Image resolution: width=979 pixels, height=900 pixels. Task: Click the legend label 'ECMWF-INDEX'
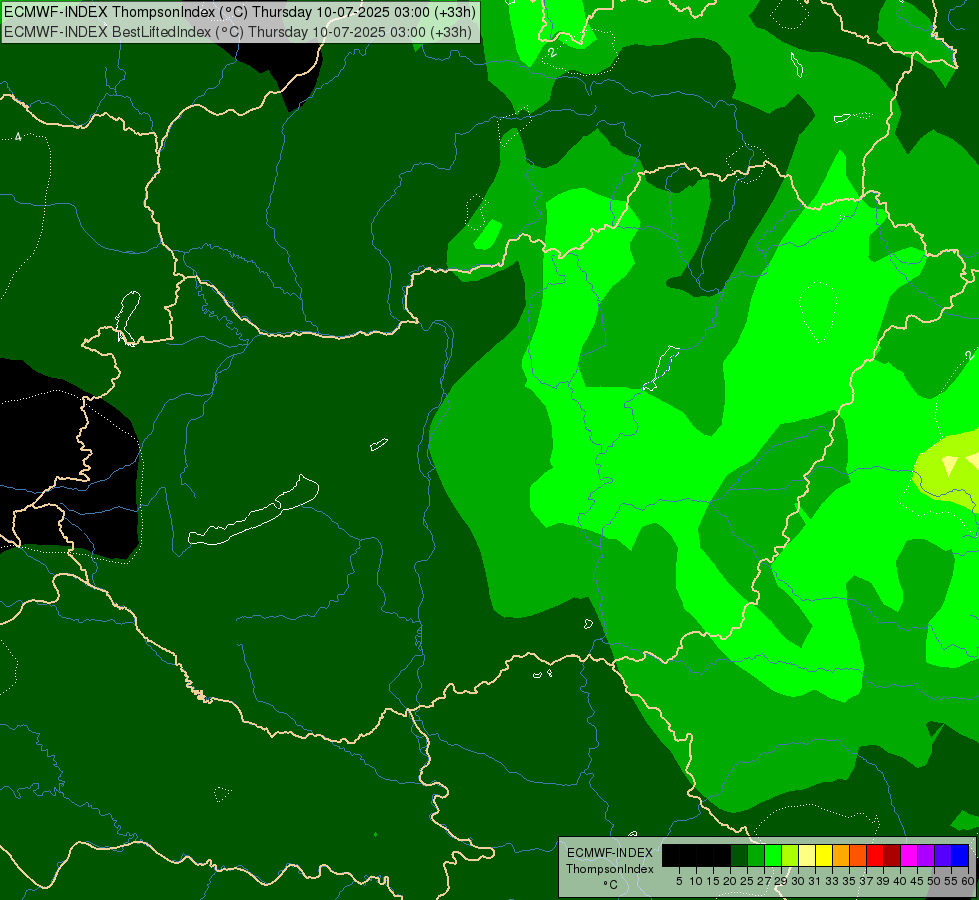pos(610,853)
